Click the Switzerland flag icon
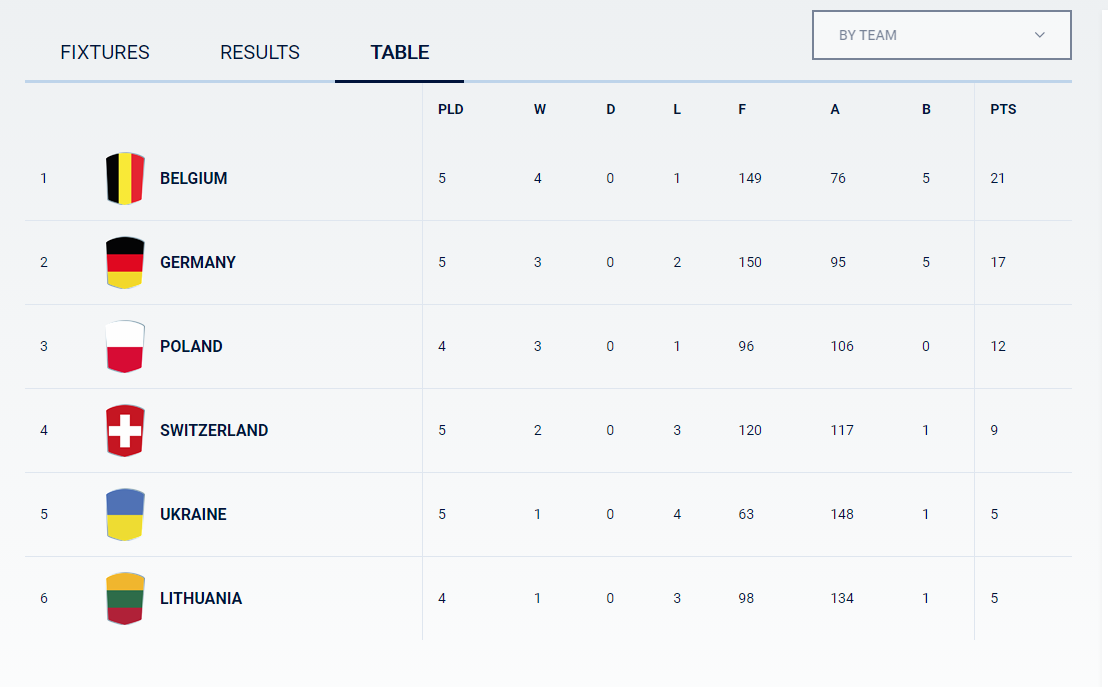Image resolution: width=1108 pixels, height=687 pixels. click(x=125, y=431)
